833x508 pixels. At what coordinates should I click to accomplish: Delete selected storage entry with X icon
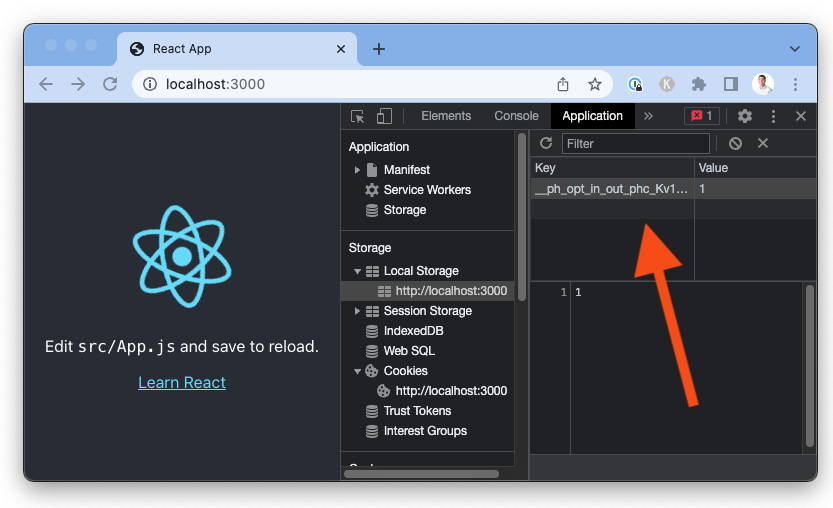763,144
